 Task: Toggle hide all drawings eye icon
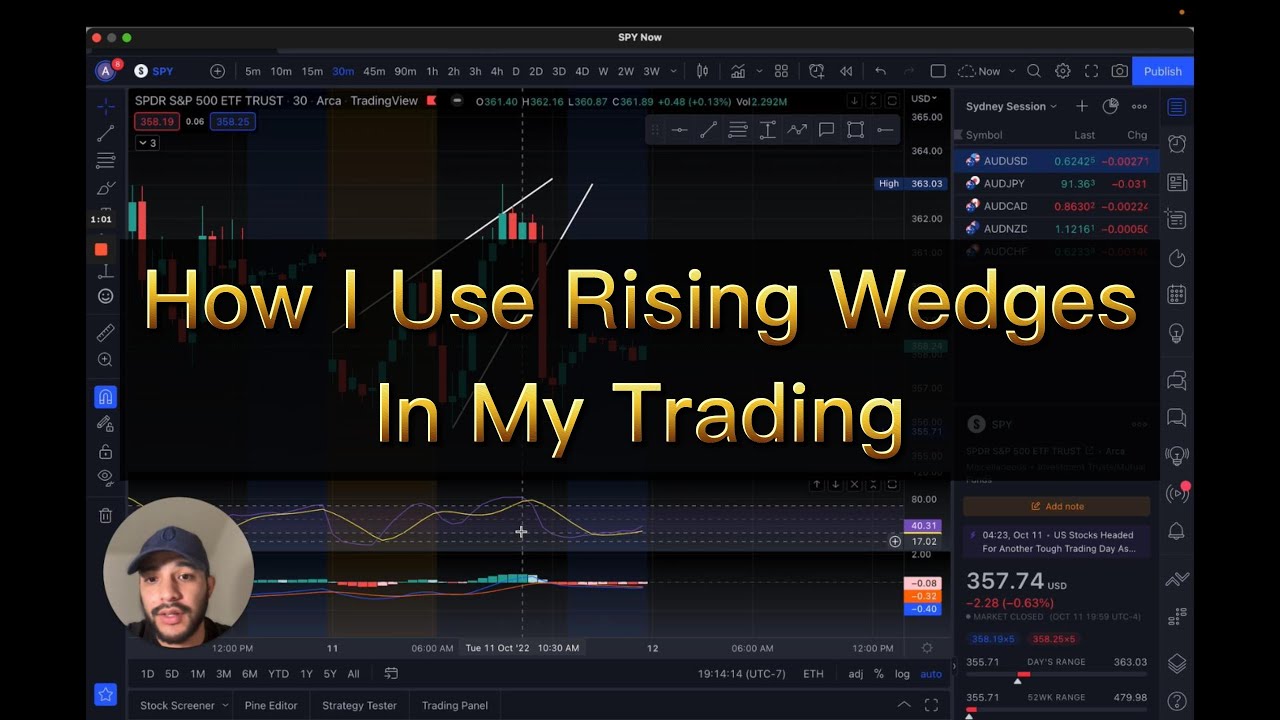coord(105,478)
